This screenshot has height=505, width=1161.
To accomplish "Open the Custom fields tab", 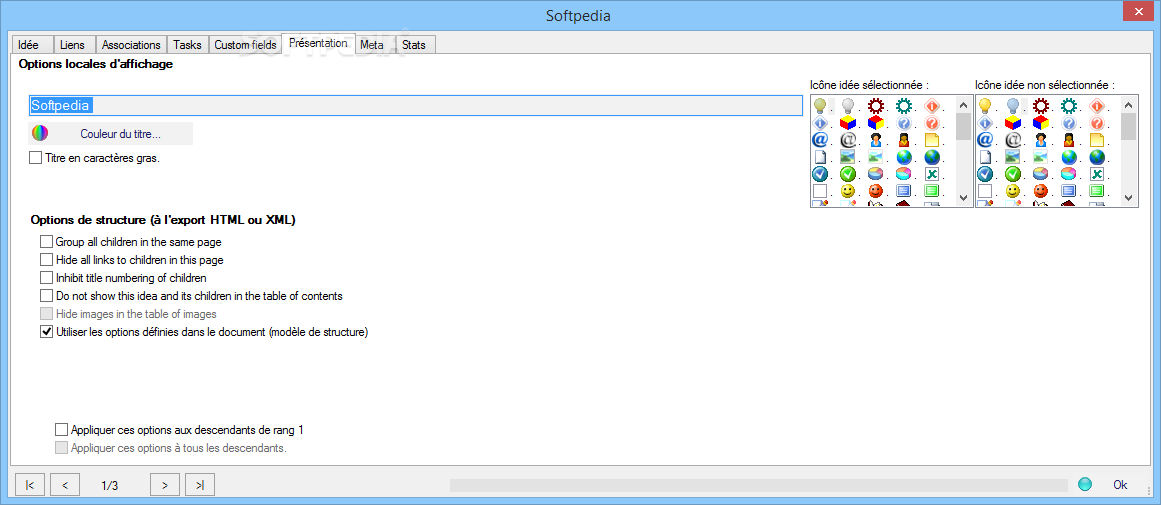I will click(245, 44).
